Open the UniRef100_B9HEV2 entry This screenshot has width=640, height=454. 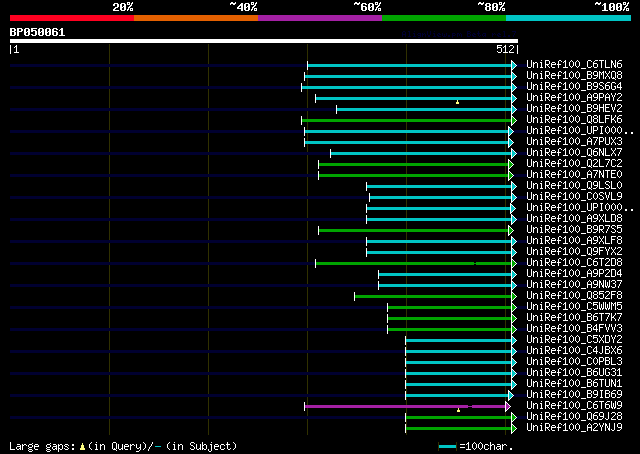(574, 109)
